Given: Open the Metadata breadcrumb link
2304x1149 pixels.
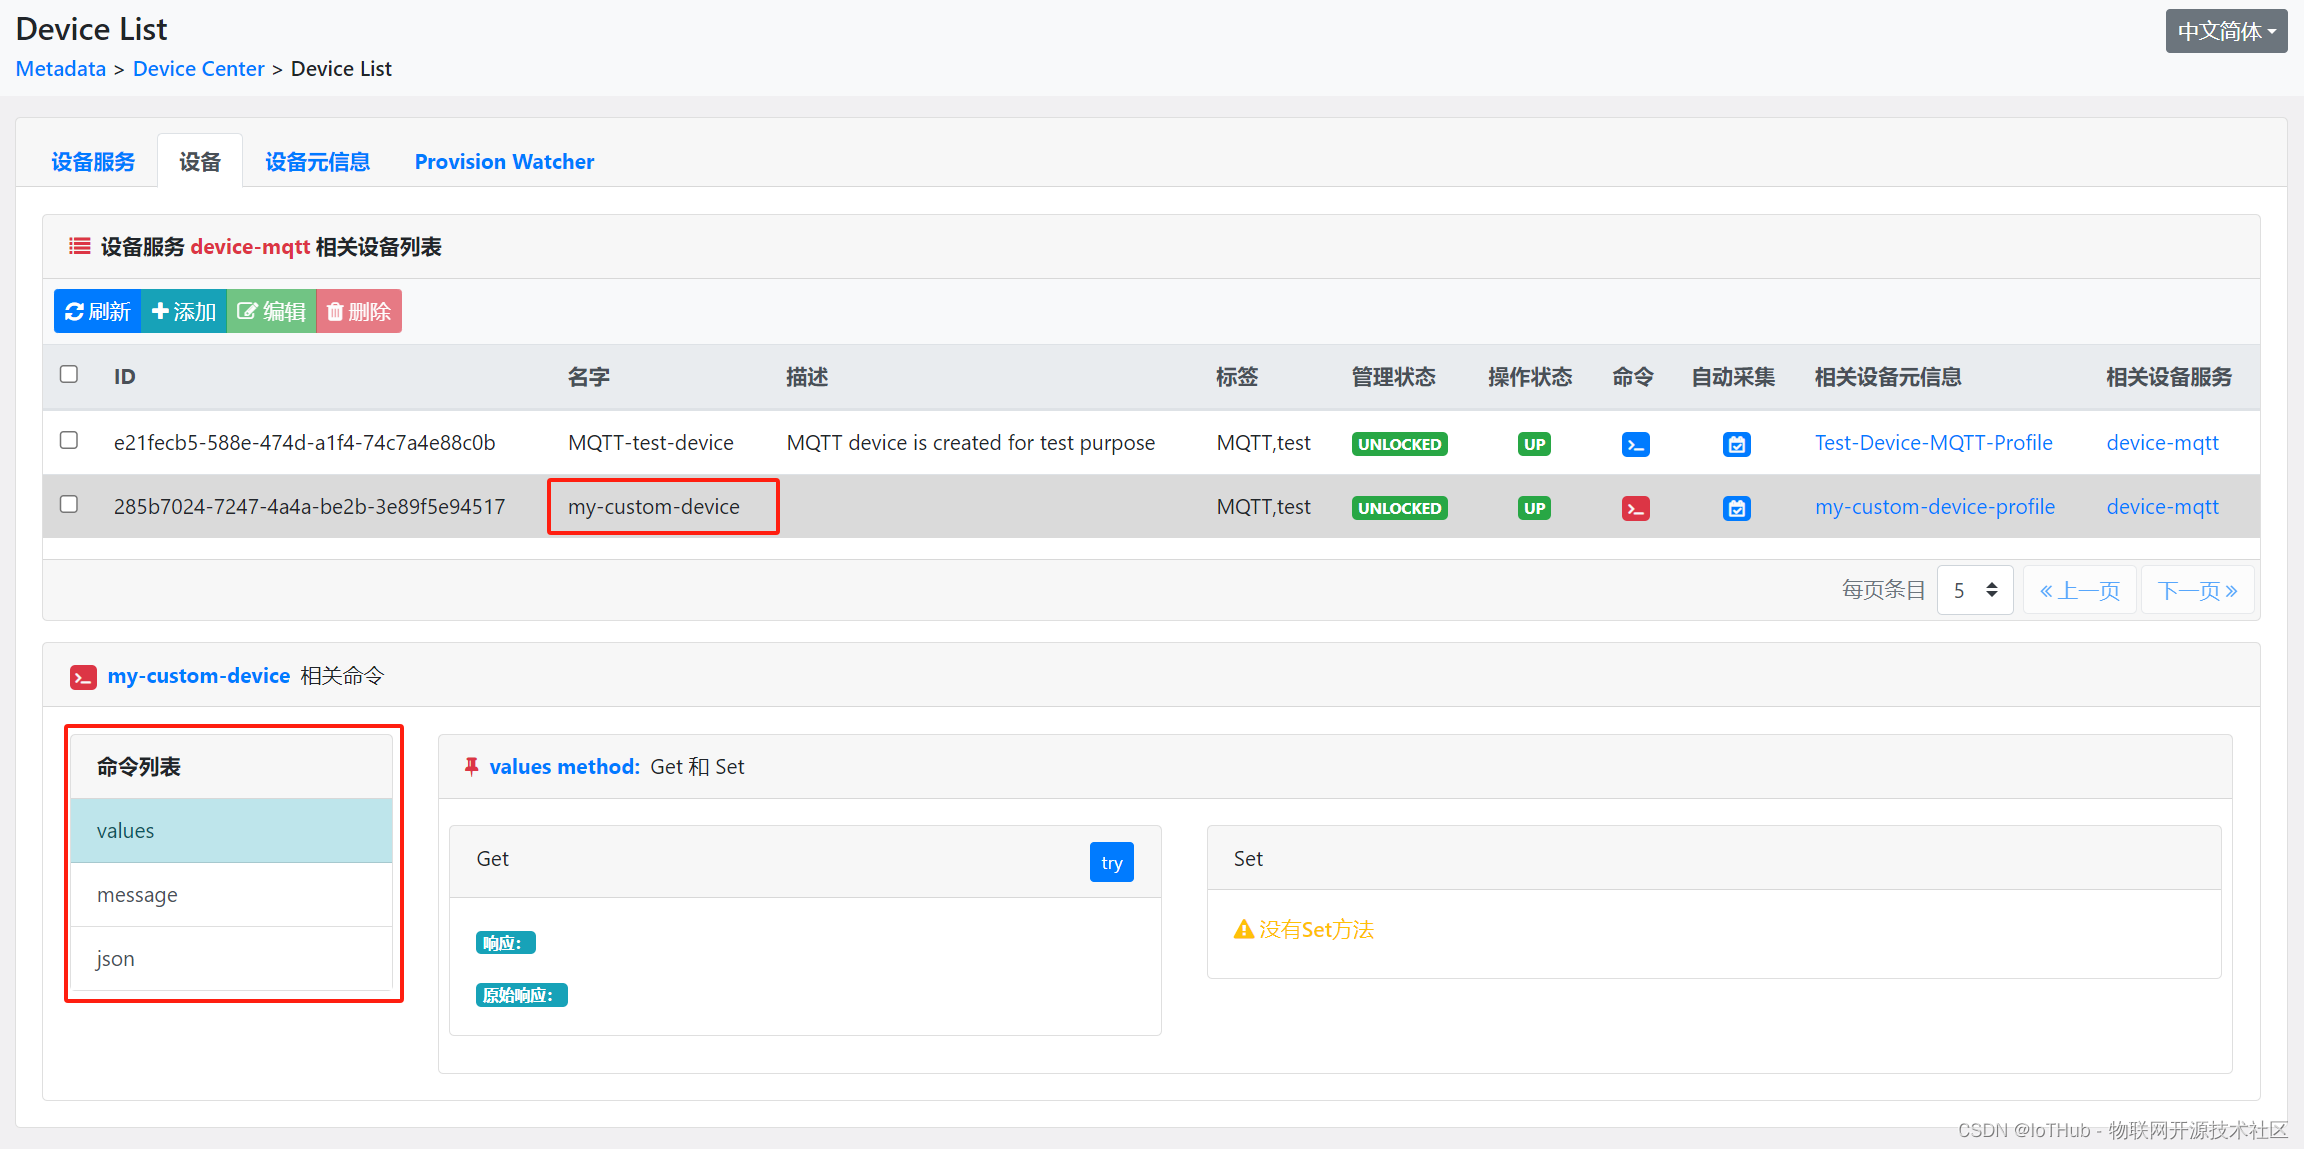Looking at the screenshot, I should (x=61, y=69).
